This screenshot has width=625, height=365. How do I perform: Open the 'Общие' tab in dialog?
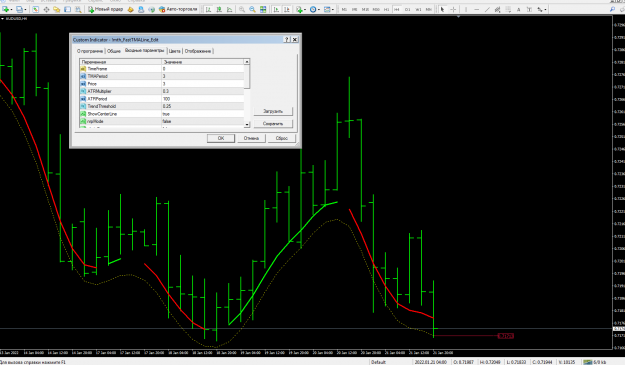click(114, 51)
